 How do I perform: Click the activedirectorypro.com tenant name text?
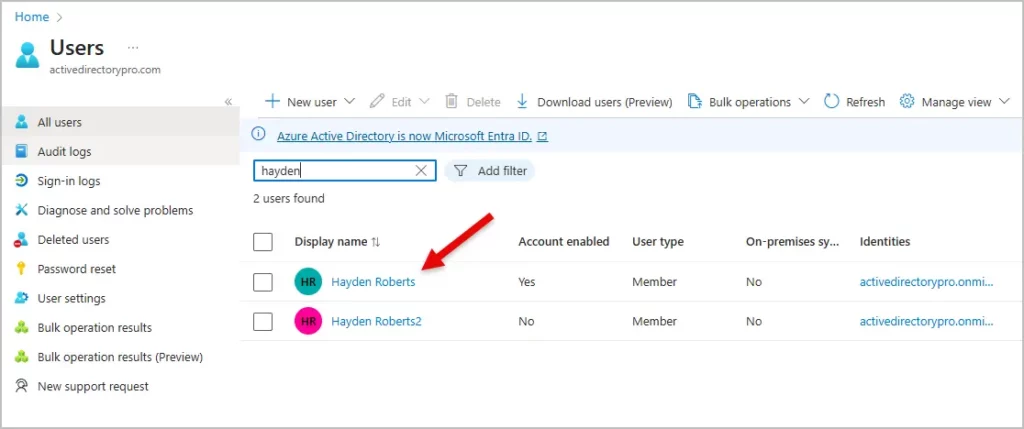point(105,70)
